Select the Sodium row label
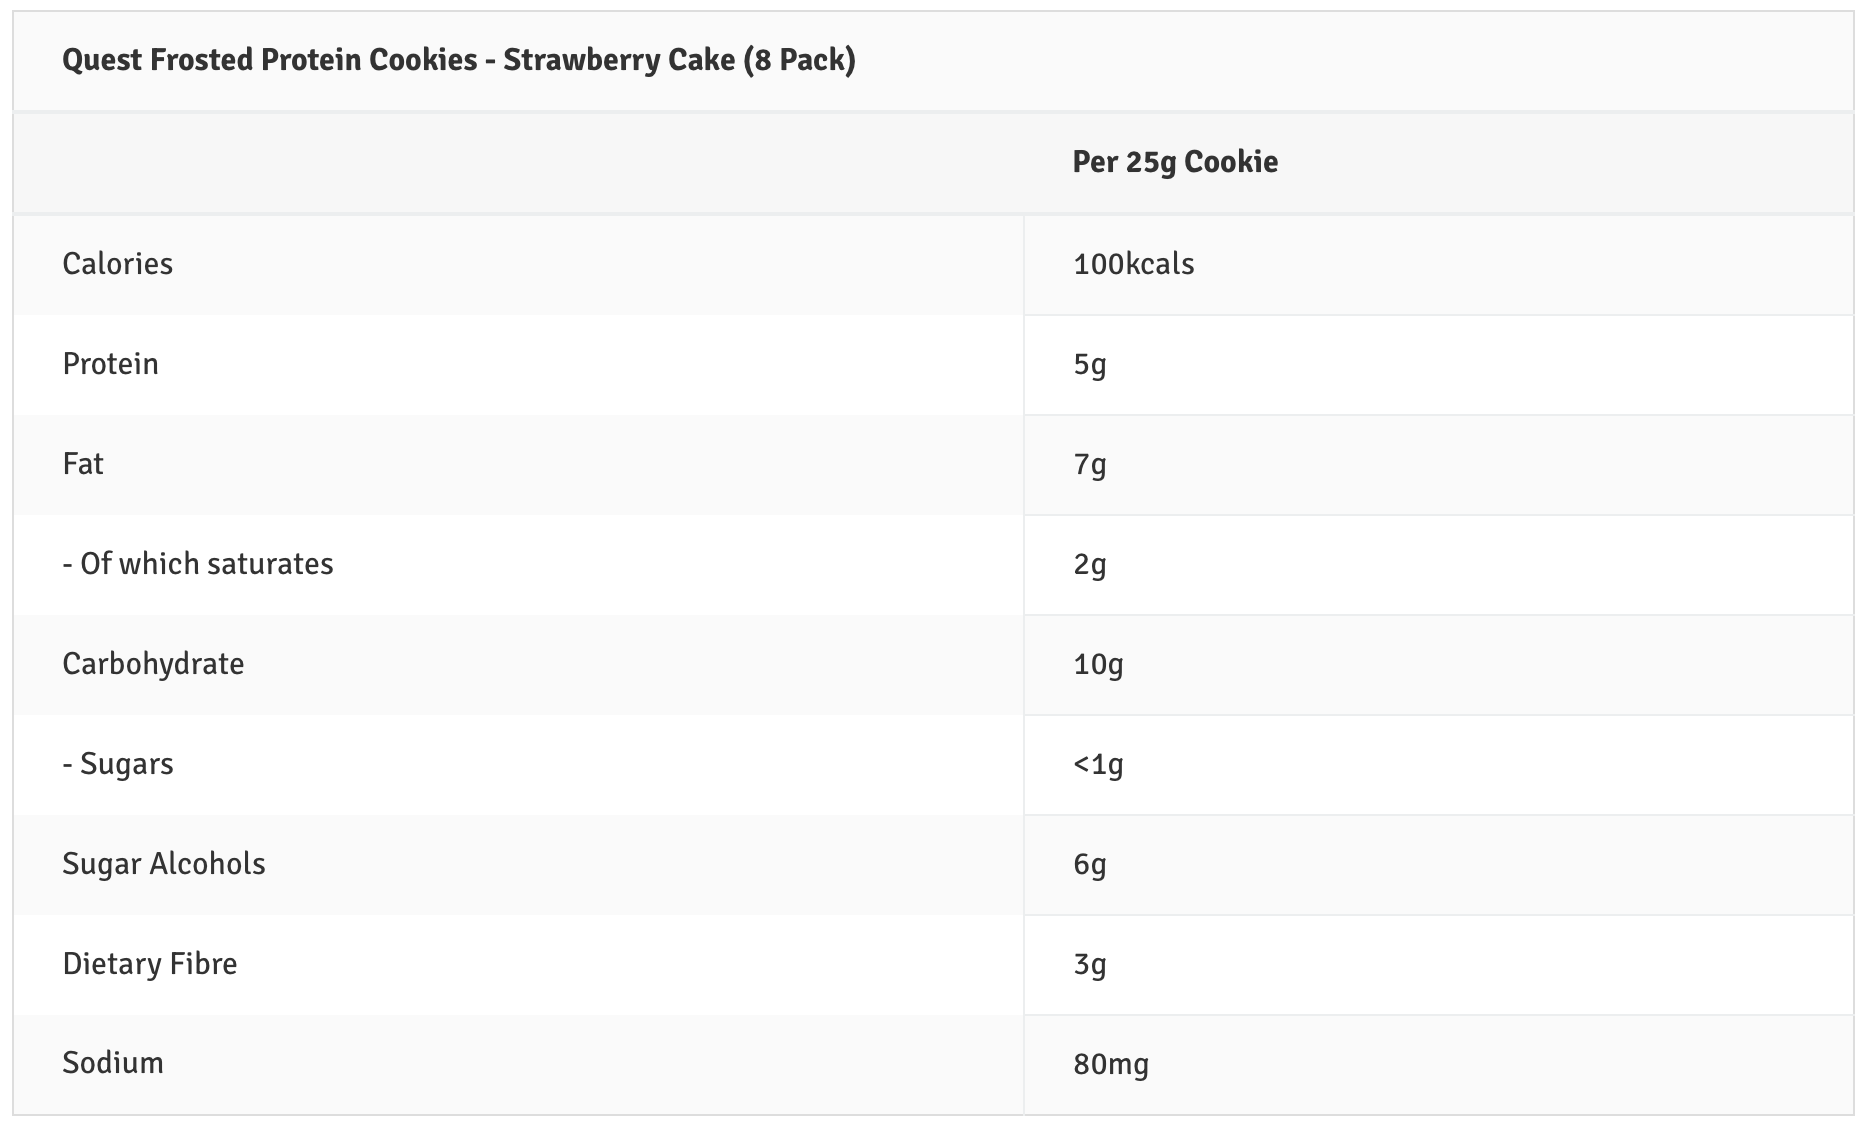 tap(113, 1063)
